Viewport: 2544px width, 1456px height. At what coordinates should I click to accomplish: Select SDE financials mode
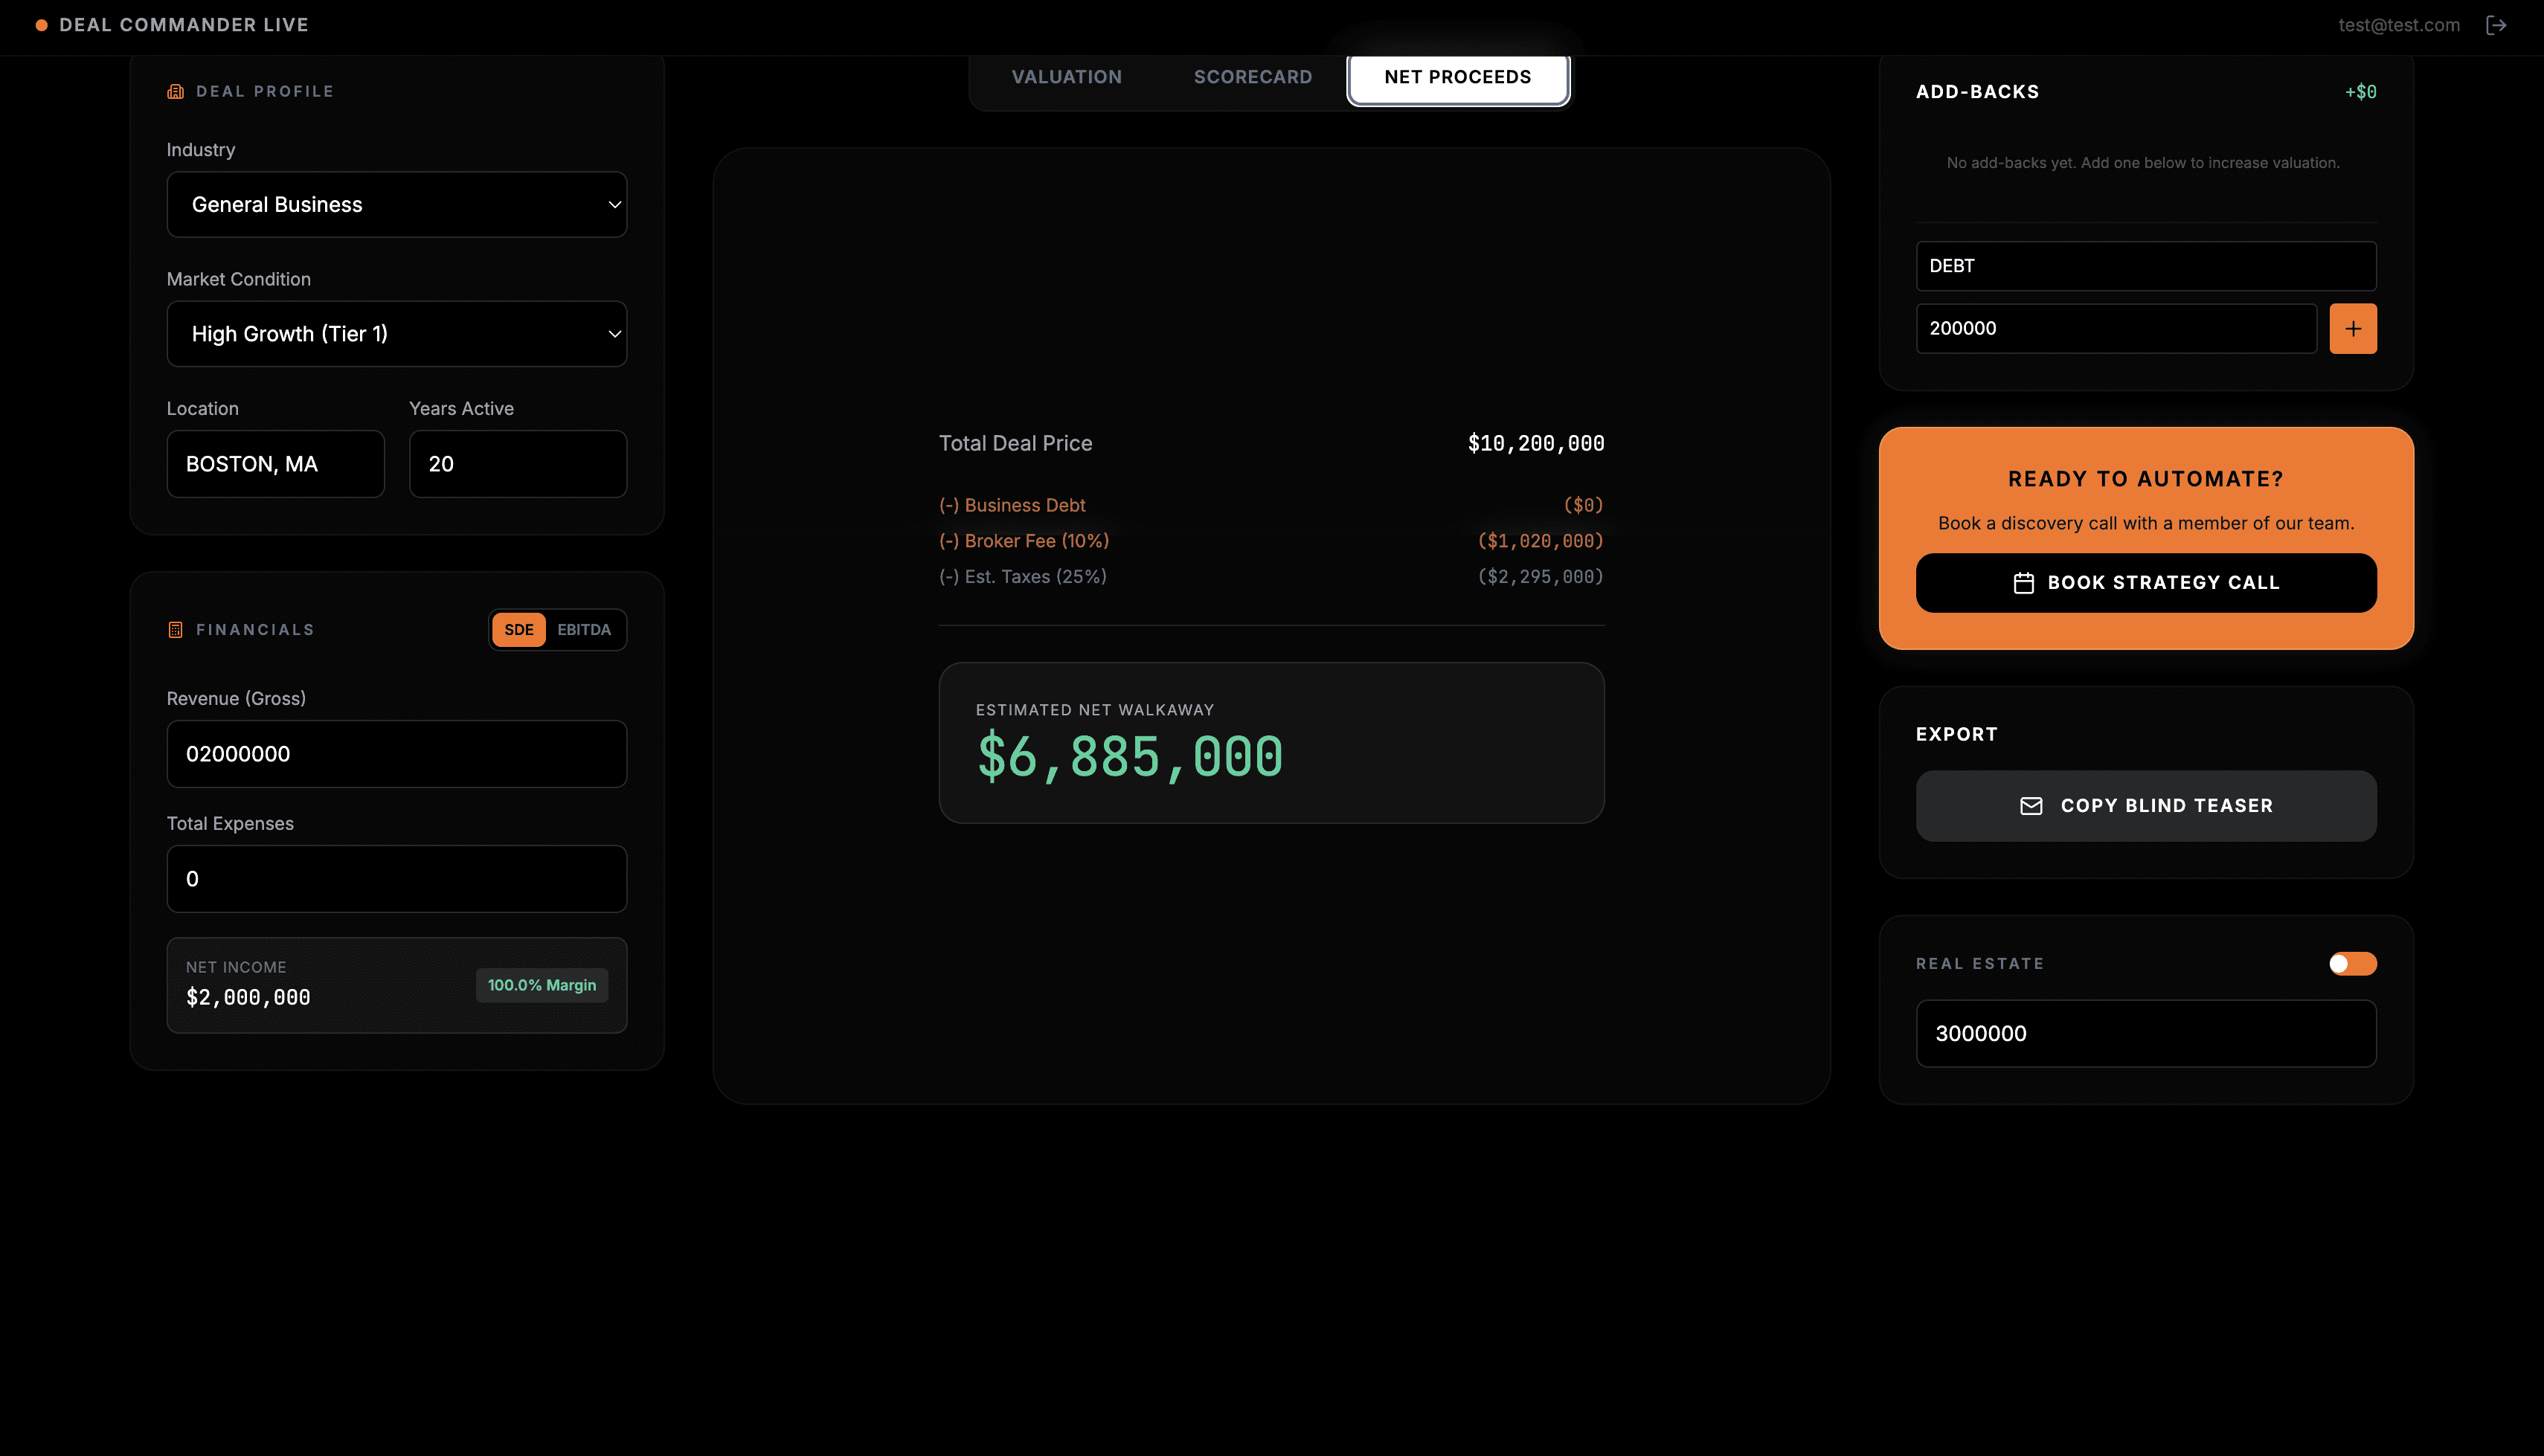(518, 630)
